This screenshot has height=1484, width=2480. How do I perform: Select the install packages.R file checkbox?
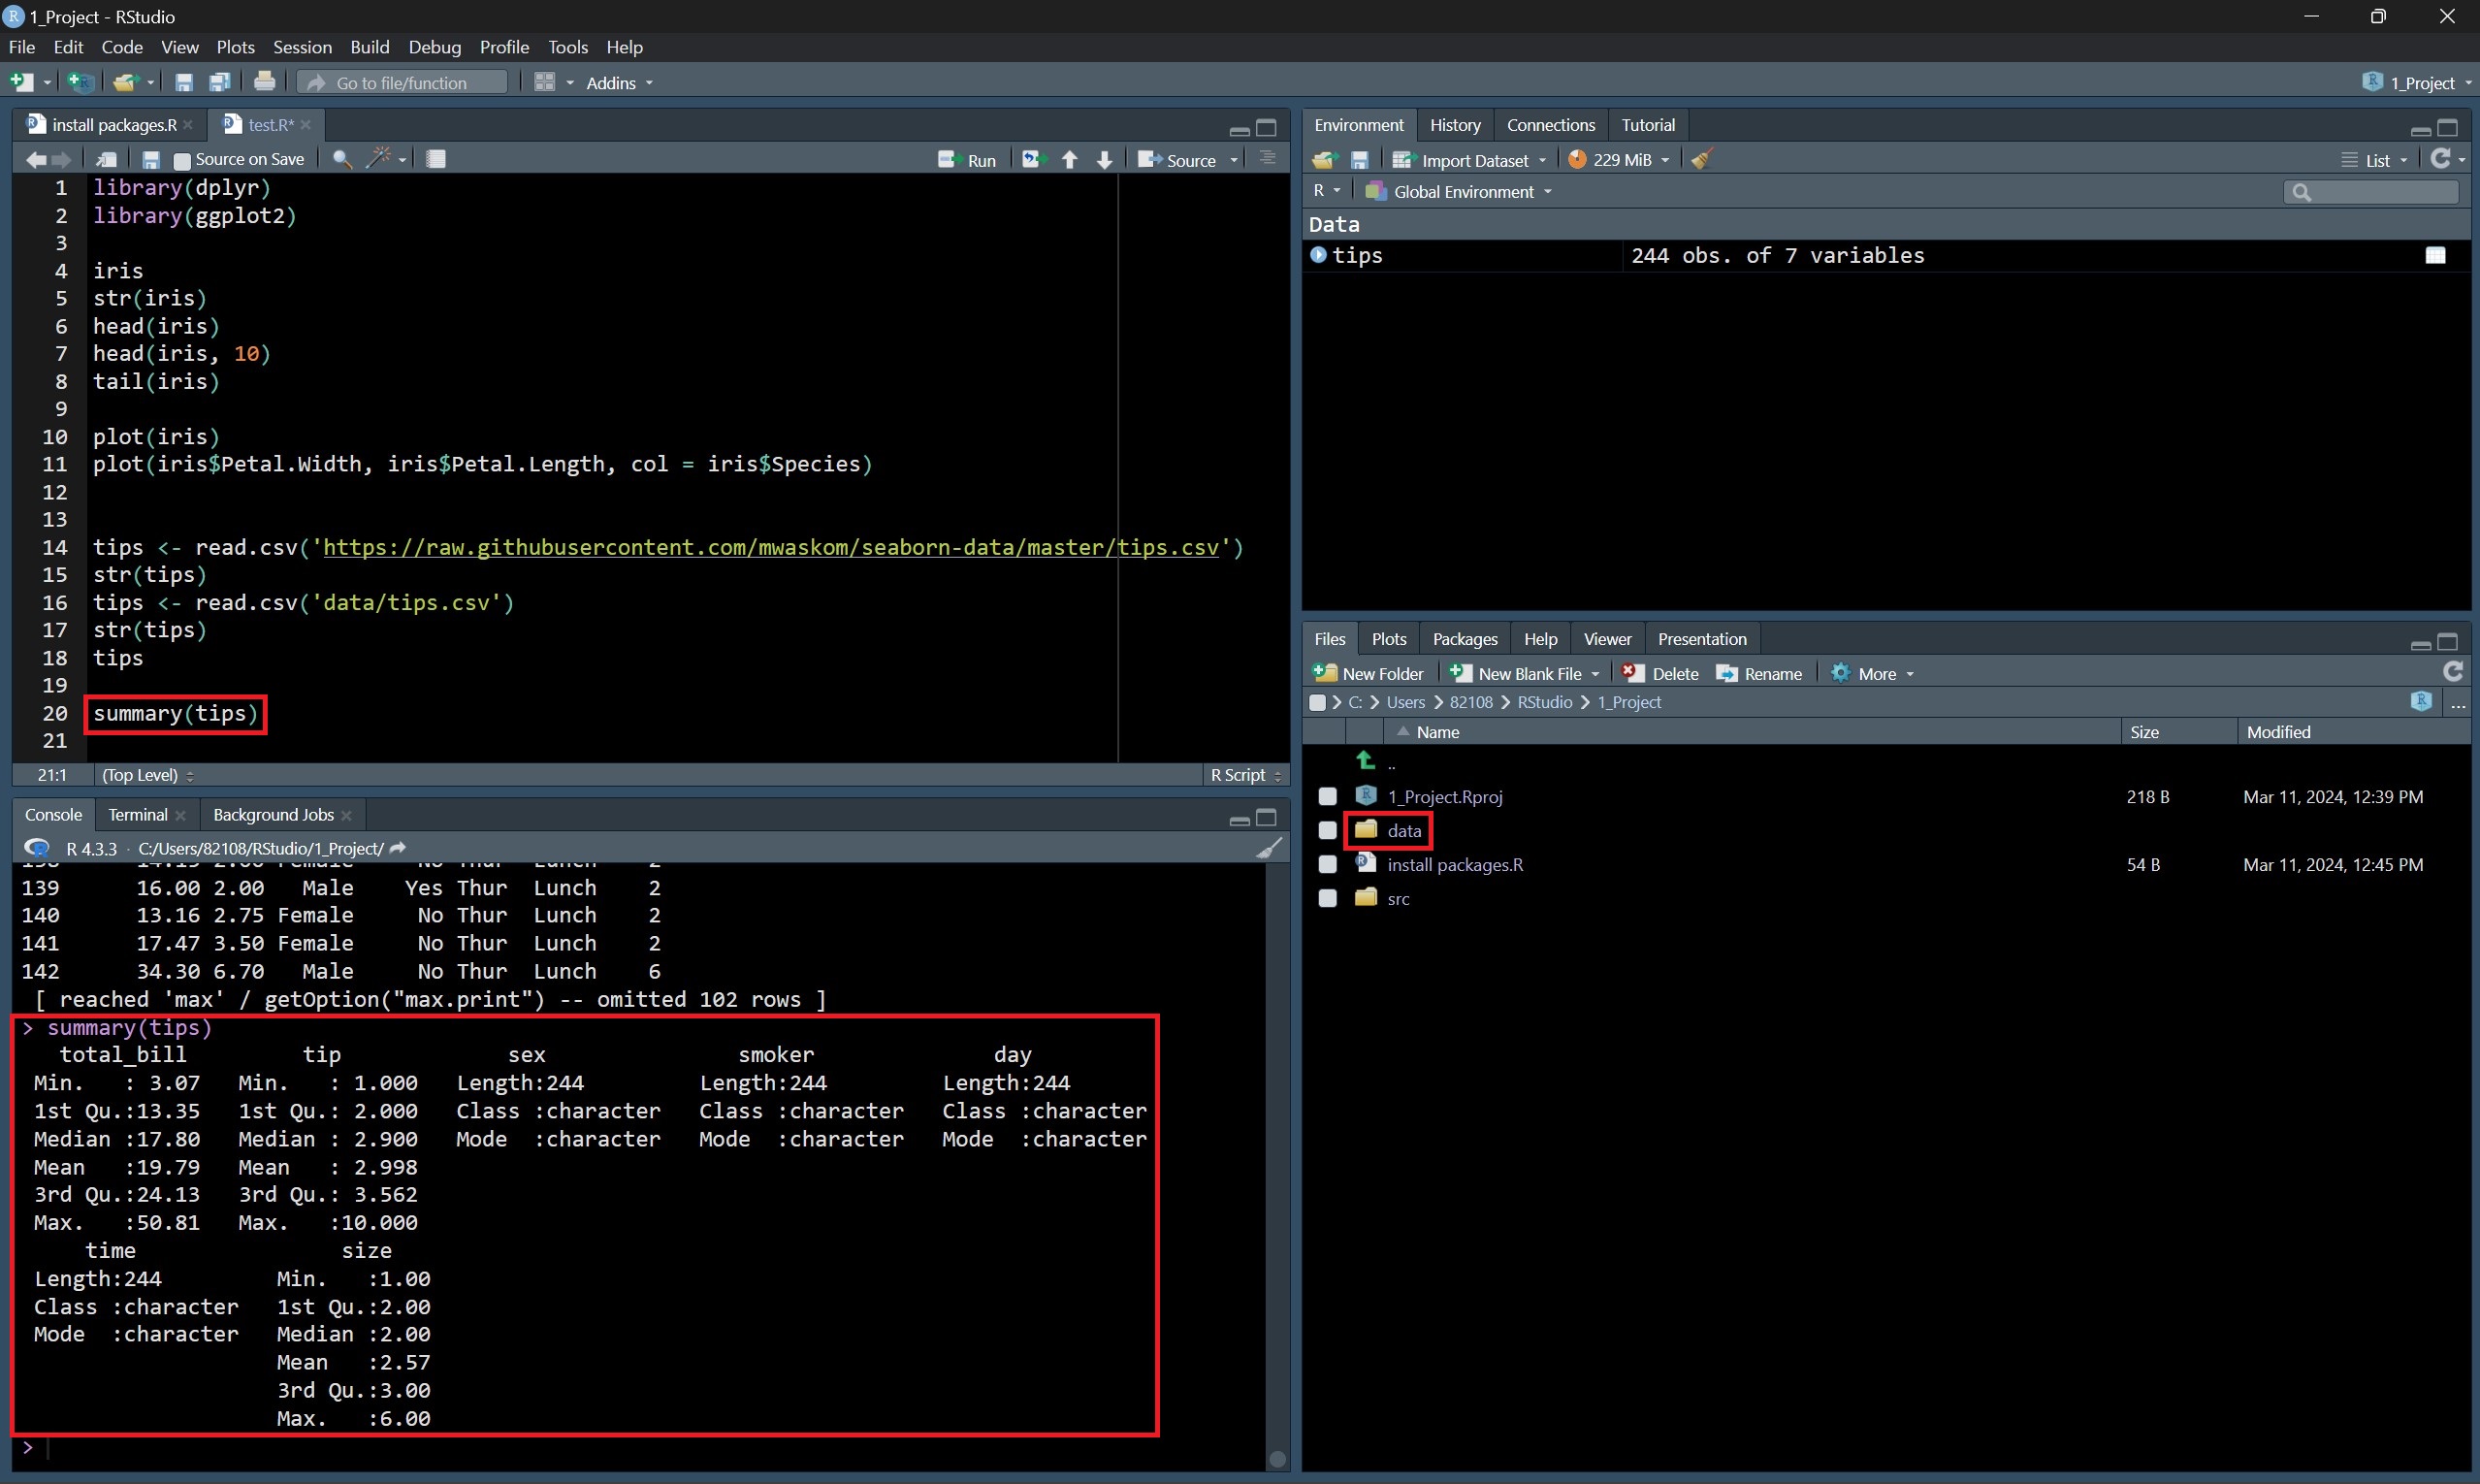tap(1327, 865)
